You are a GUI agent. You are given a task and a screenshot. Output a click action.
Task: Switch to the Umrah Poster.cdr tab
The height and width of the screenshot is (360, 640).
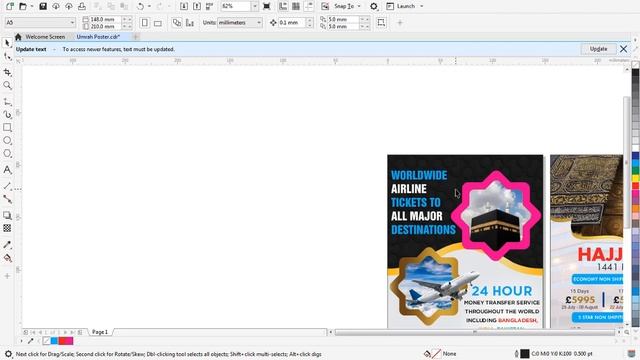coord(98,37)
